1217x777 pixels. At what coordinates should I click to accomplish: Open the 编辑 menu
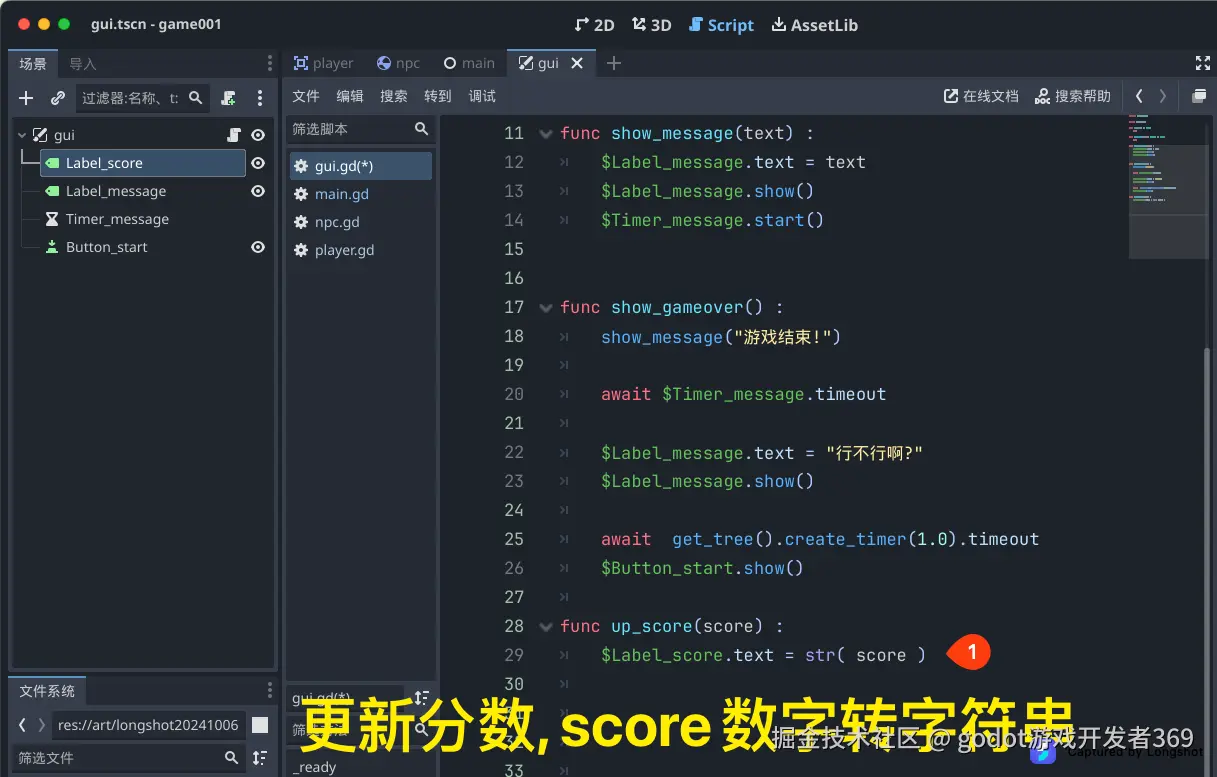coord(350,96)
